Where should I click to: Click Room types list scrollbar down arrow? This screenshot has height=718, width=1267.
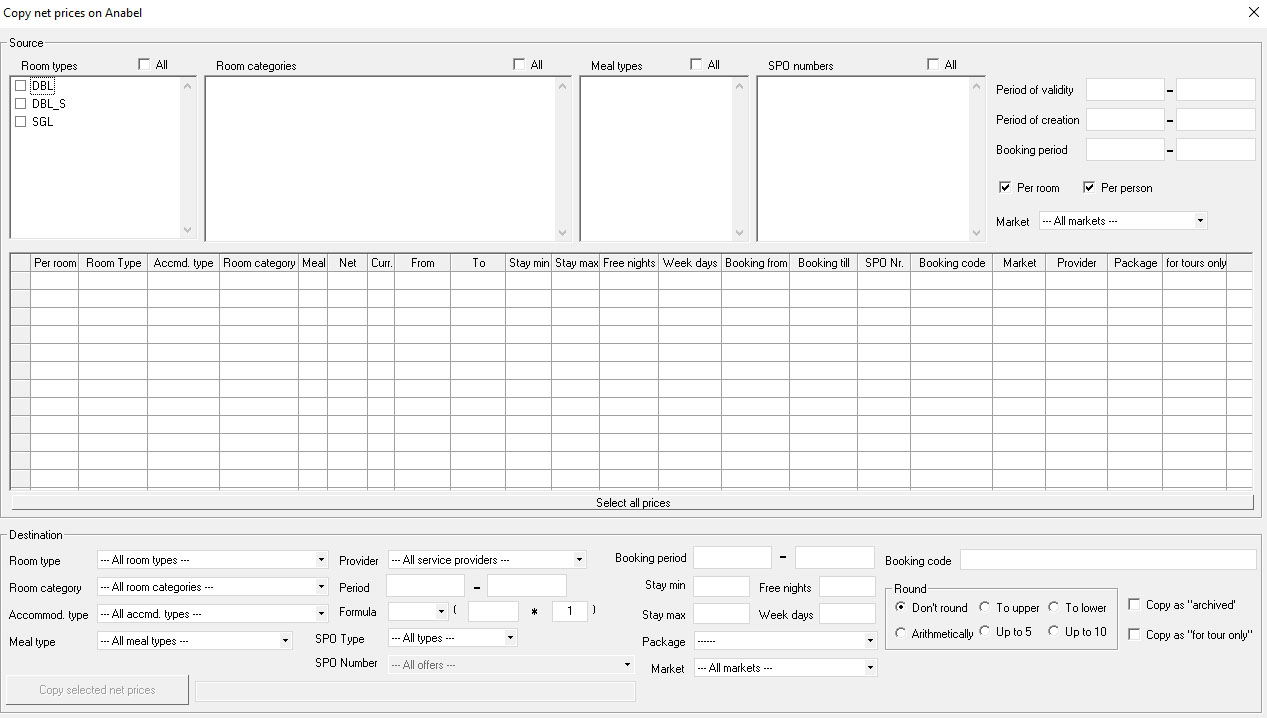(x=188, y=230)
